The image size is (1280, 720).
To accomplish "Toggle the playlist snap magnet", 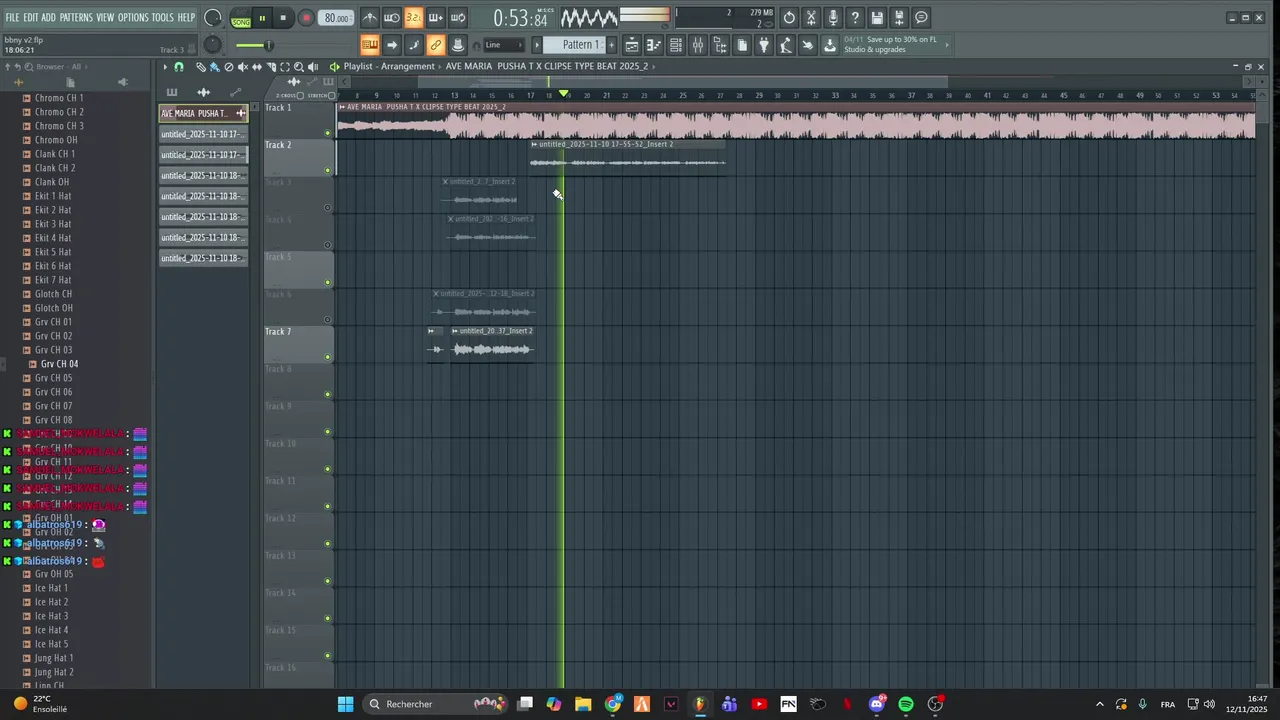I will coord(179,67).
